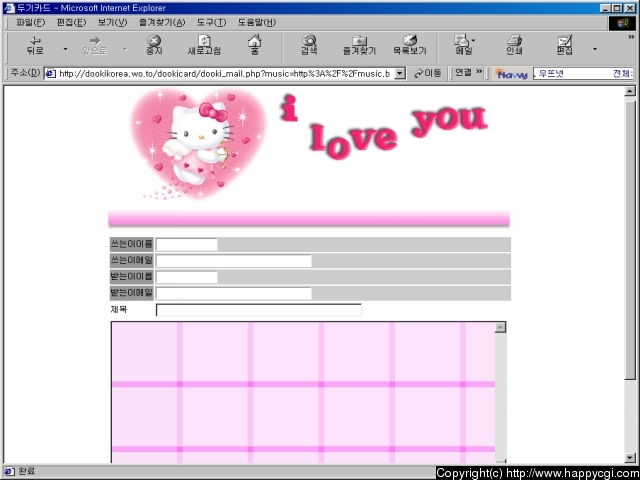Minimize the Internet Explorer window
This screenshot has height=480, width=640.
[x=606, y=8]
